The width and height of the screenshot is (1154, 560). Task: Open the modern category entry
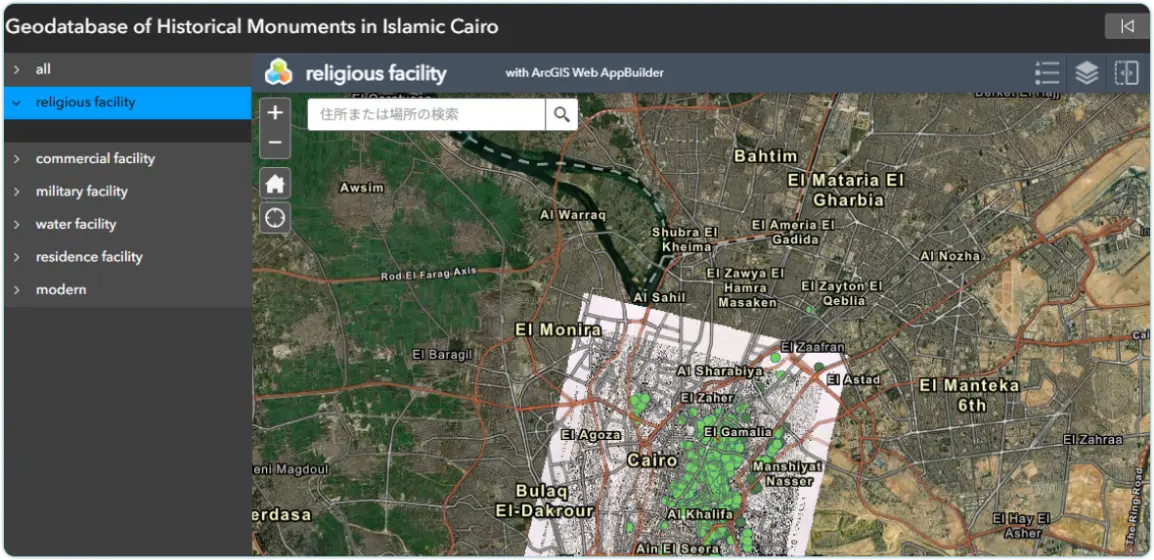(x=61, y=290)
